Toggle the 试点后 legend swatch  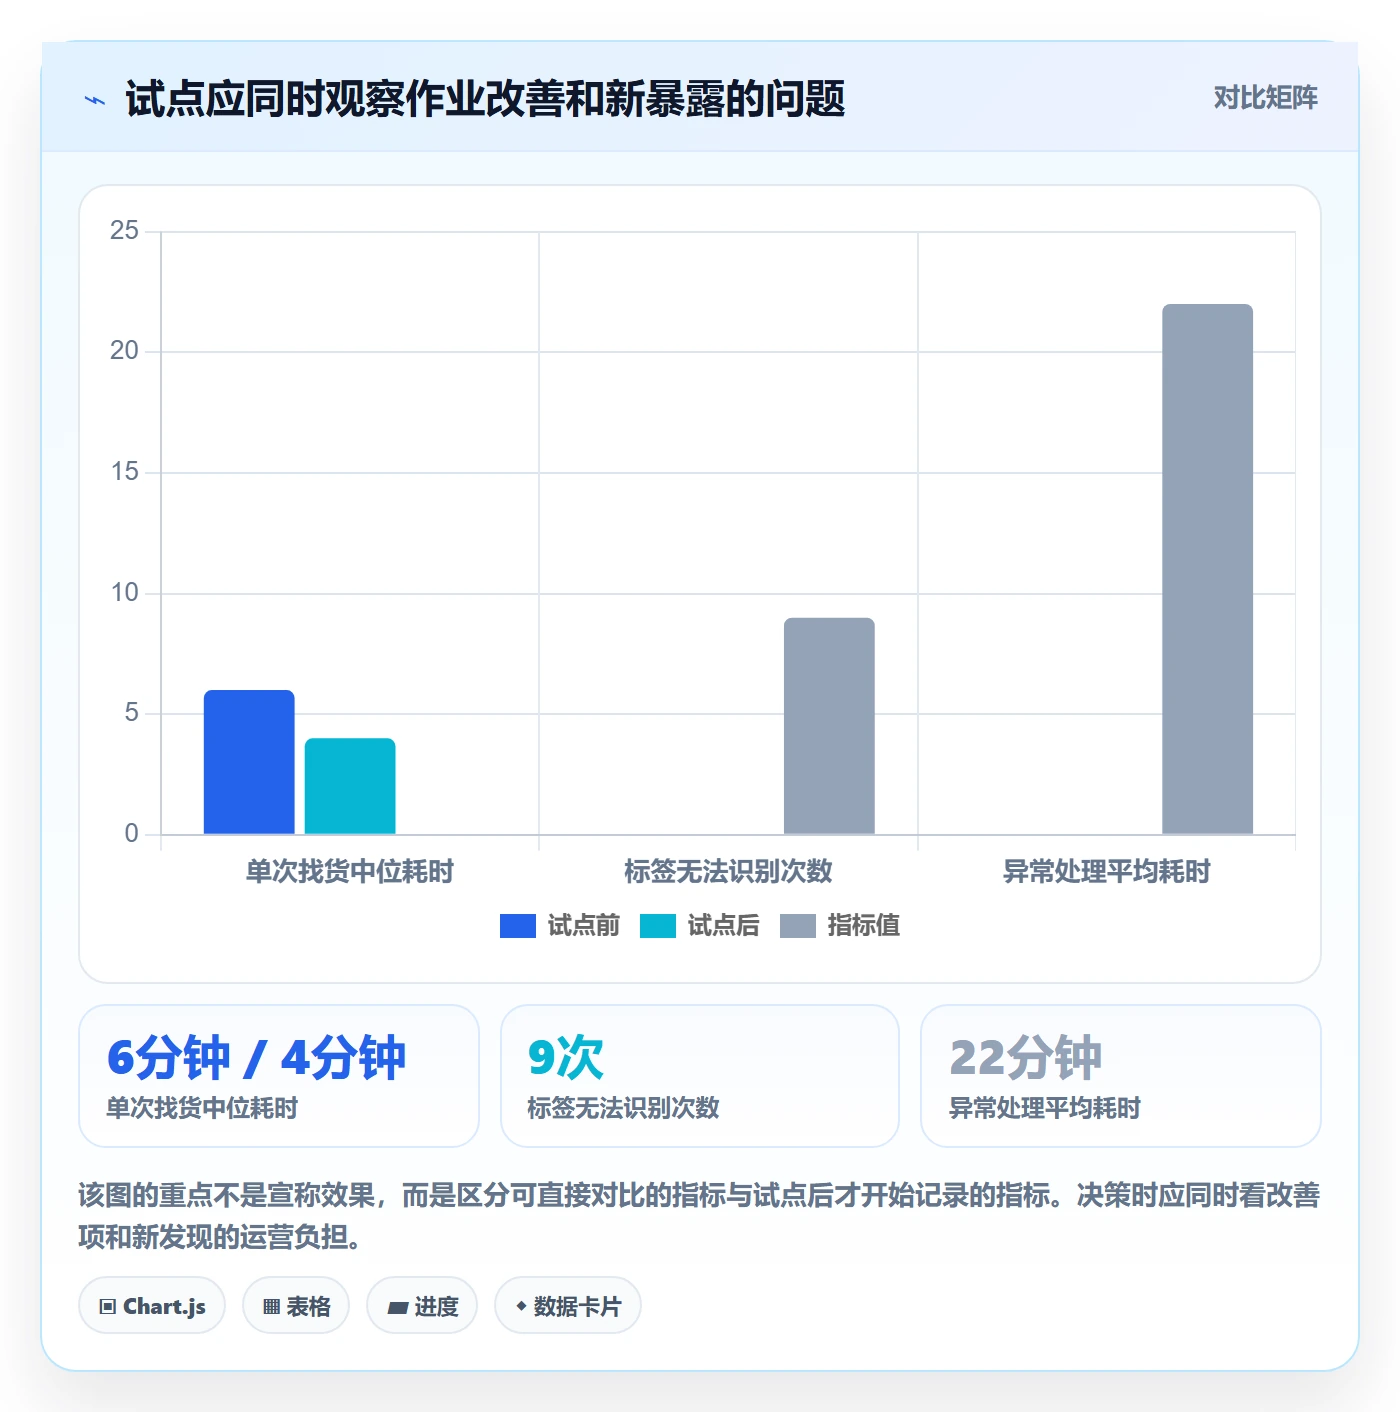[658, 926]
